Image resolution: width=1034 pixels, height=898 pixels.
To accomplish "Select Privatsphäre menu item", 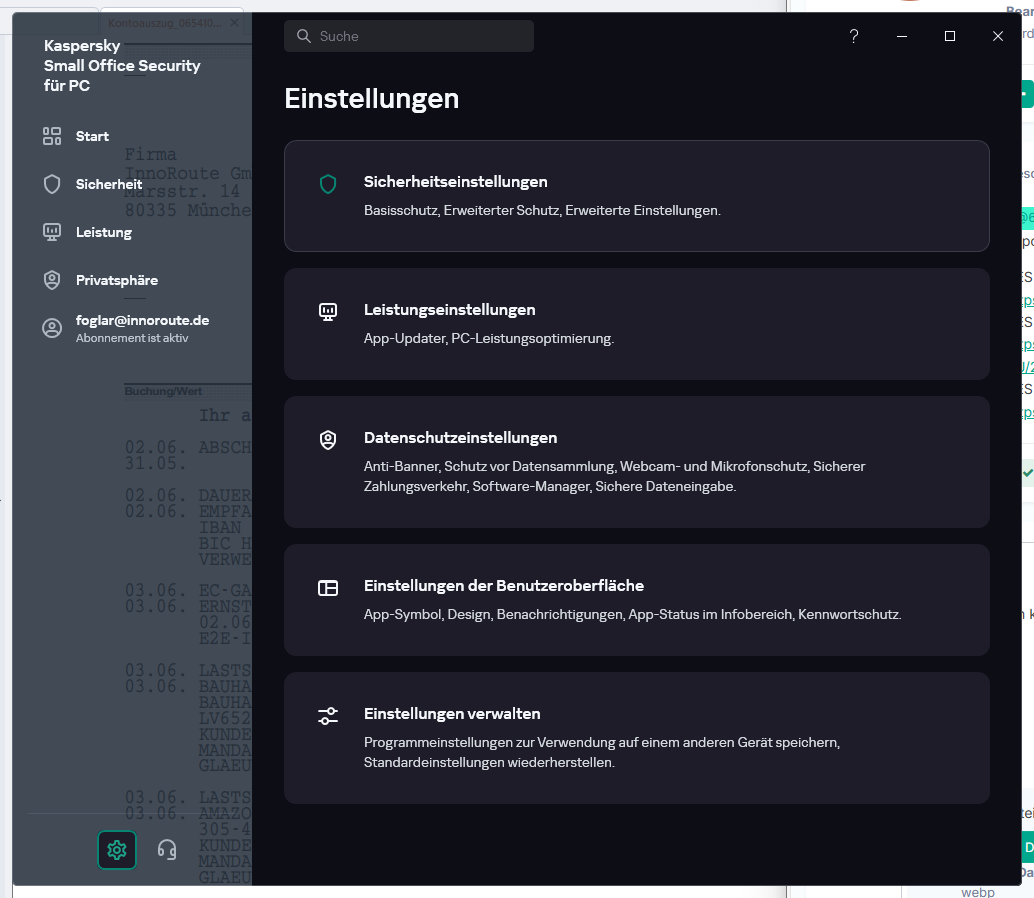I will [117, 280].
